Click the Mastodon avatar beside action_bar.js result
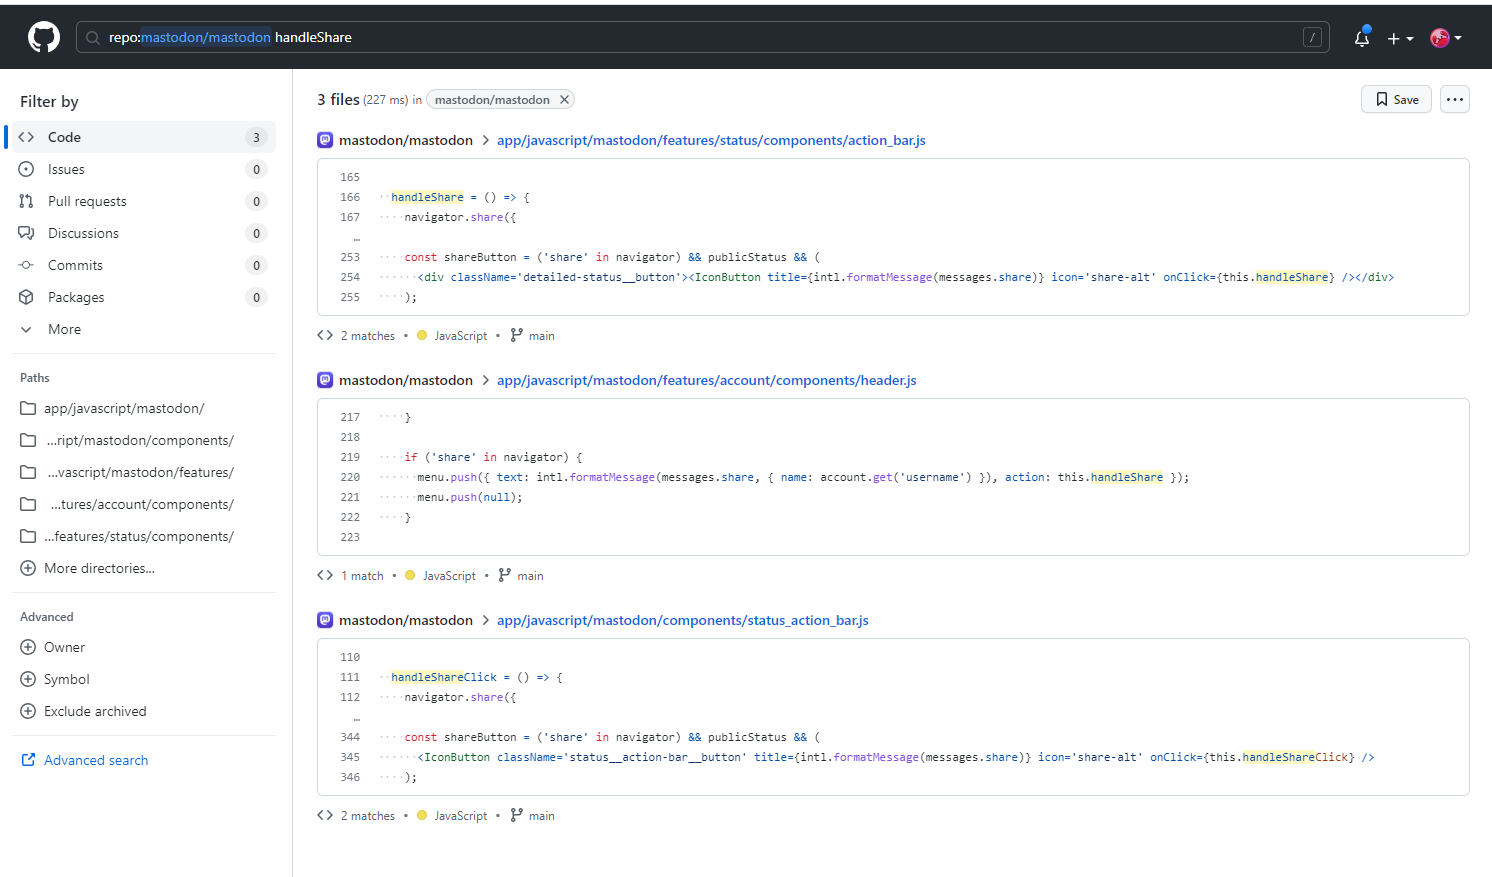This screenshot has width=1492, height=877. [325, 140]
